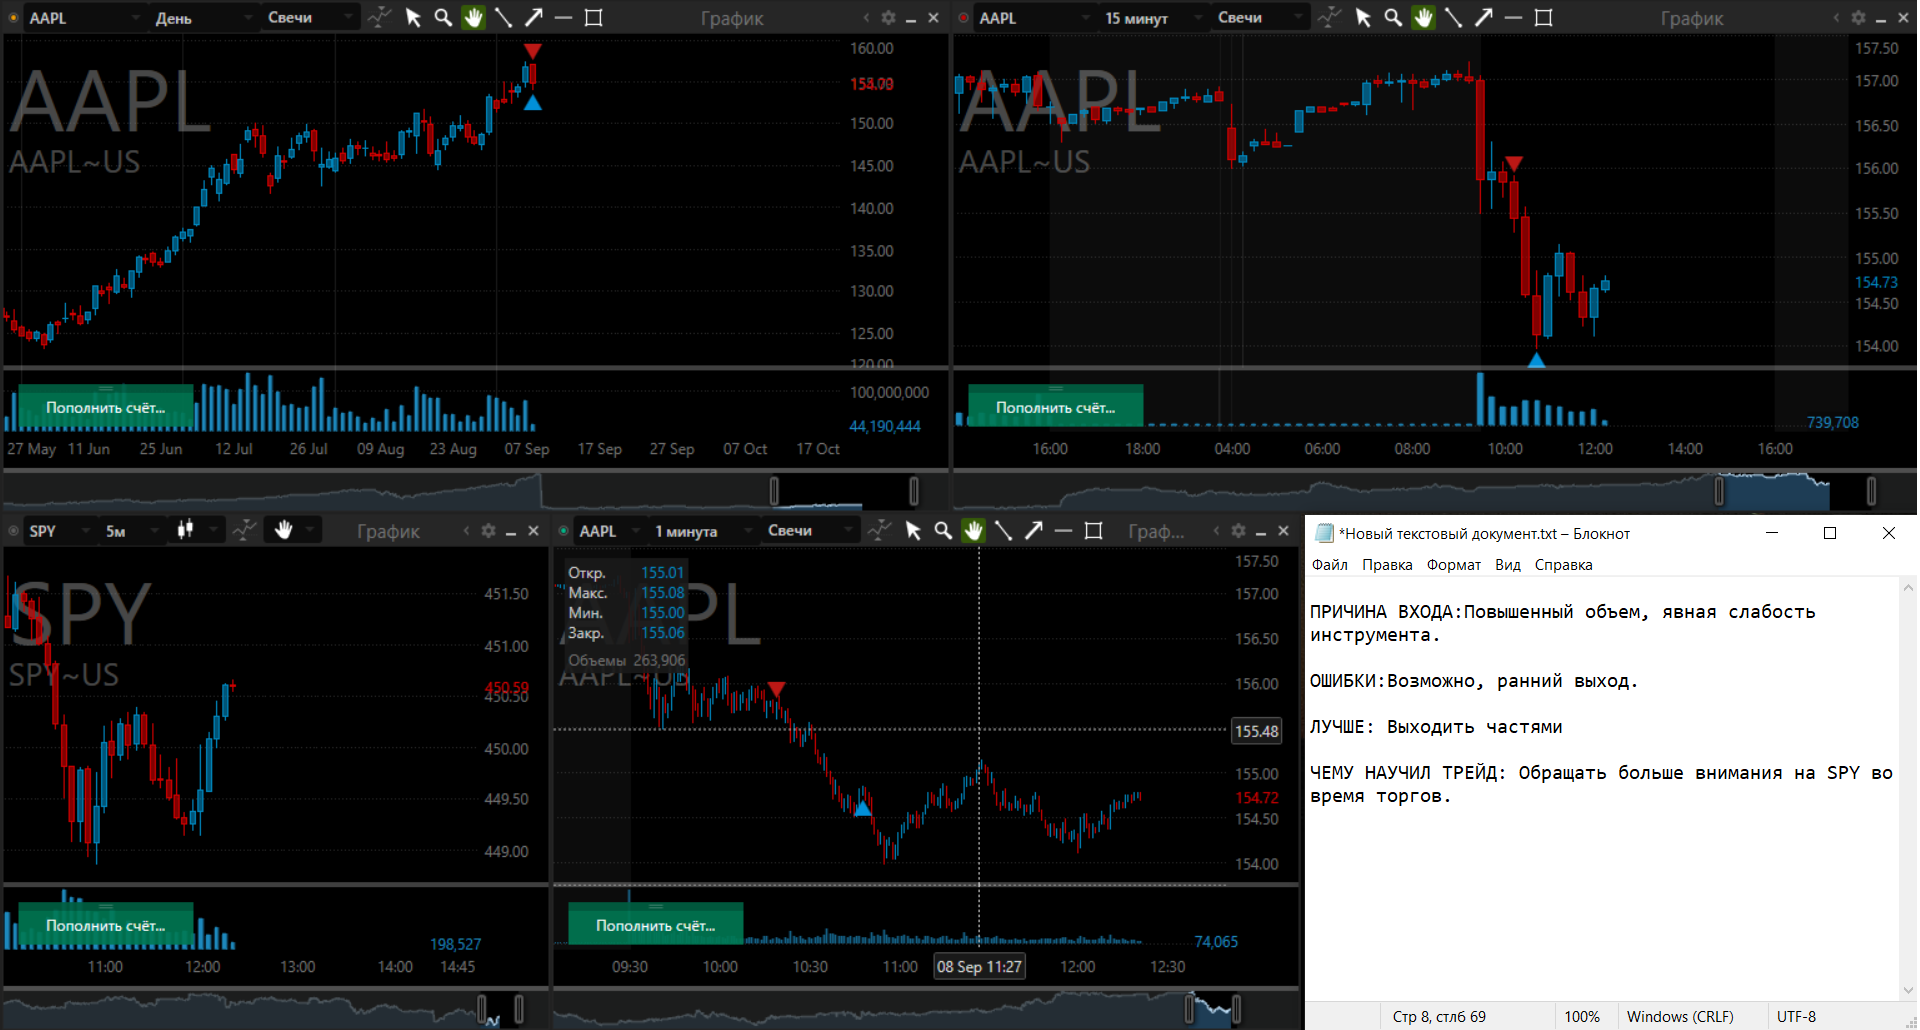The width and height of the screenshot is (1920, 1030).
Task: Open Правка menu in Notepad
Action: pos(1387,565)
